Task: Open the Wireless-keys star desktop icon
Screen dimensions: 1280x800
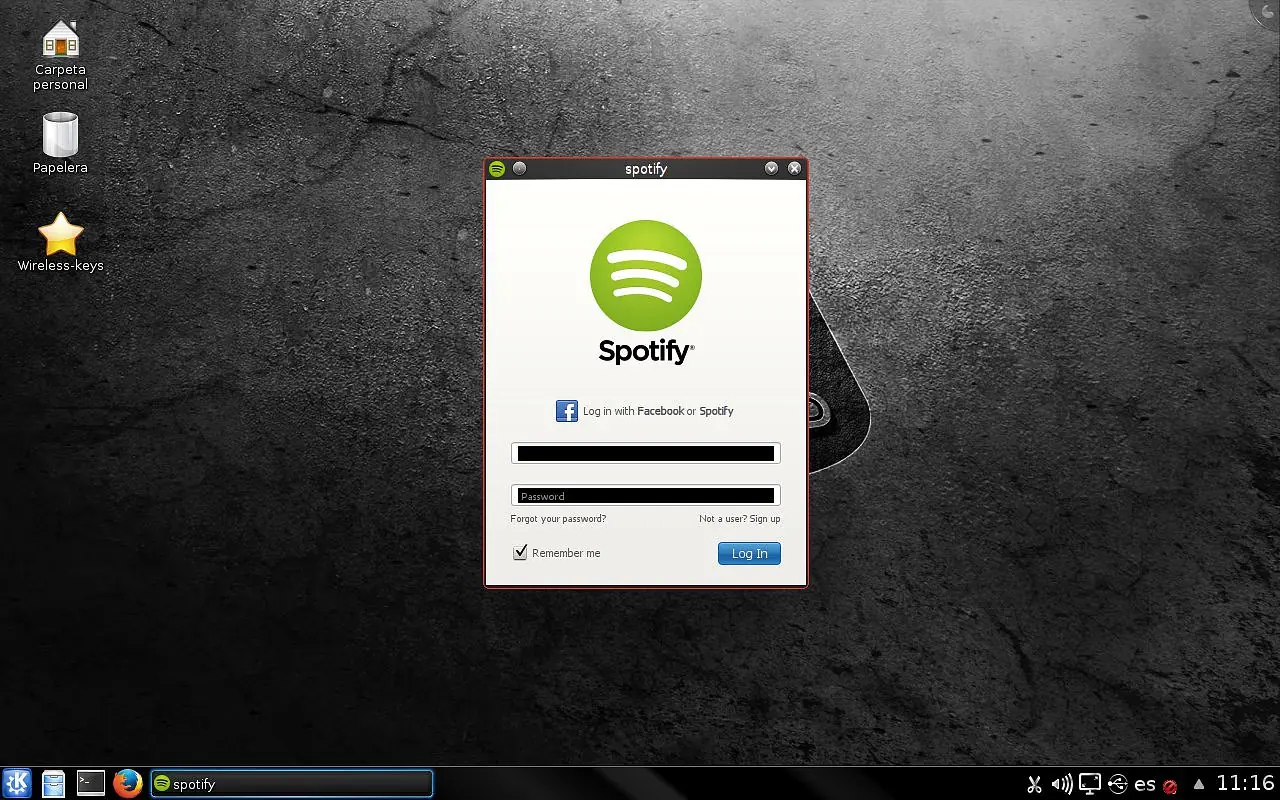Action: coord(60,242)
